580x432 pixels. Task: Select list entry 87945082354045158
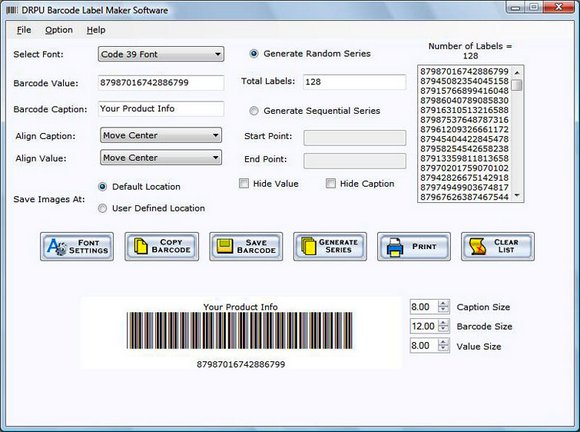tap(464, 81)
